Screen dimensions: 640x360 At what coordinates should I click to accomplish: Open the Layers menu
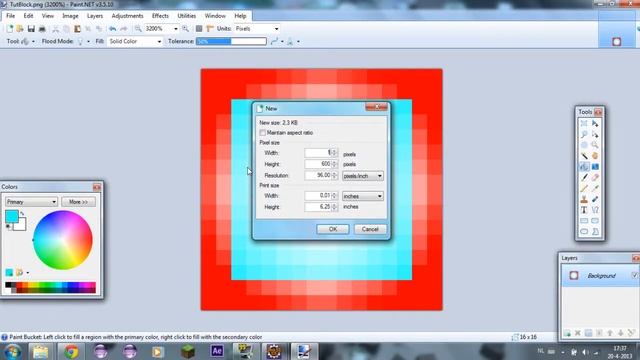tap(95, 16)
